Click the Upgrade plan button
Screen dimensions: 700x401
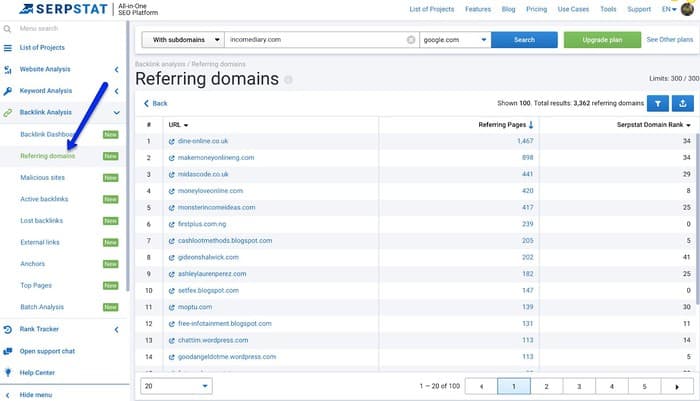[x=602, y=40]
